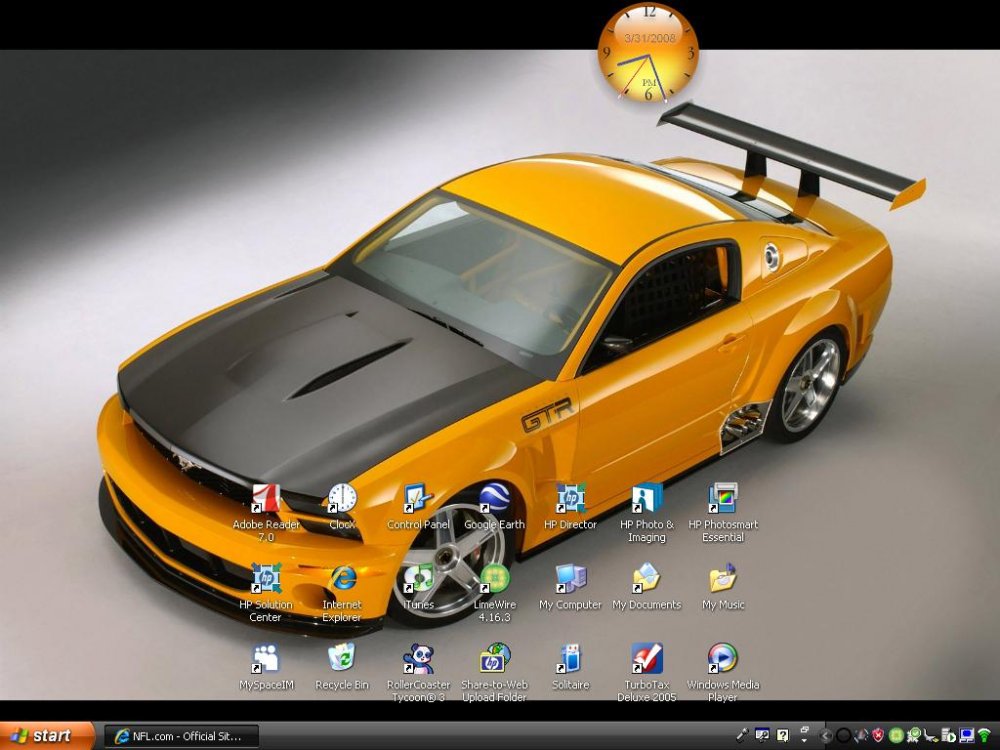Select the TurboTax Deluxe 2005 icon

tap(647, 659)
